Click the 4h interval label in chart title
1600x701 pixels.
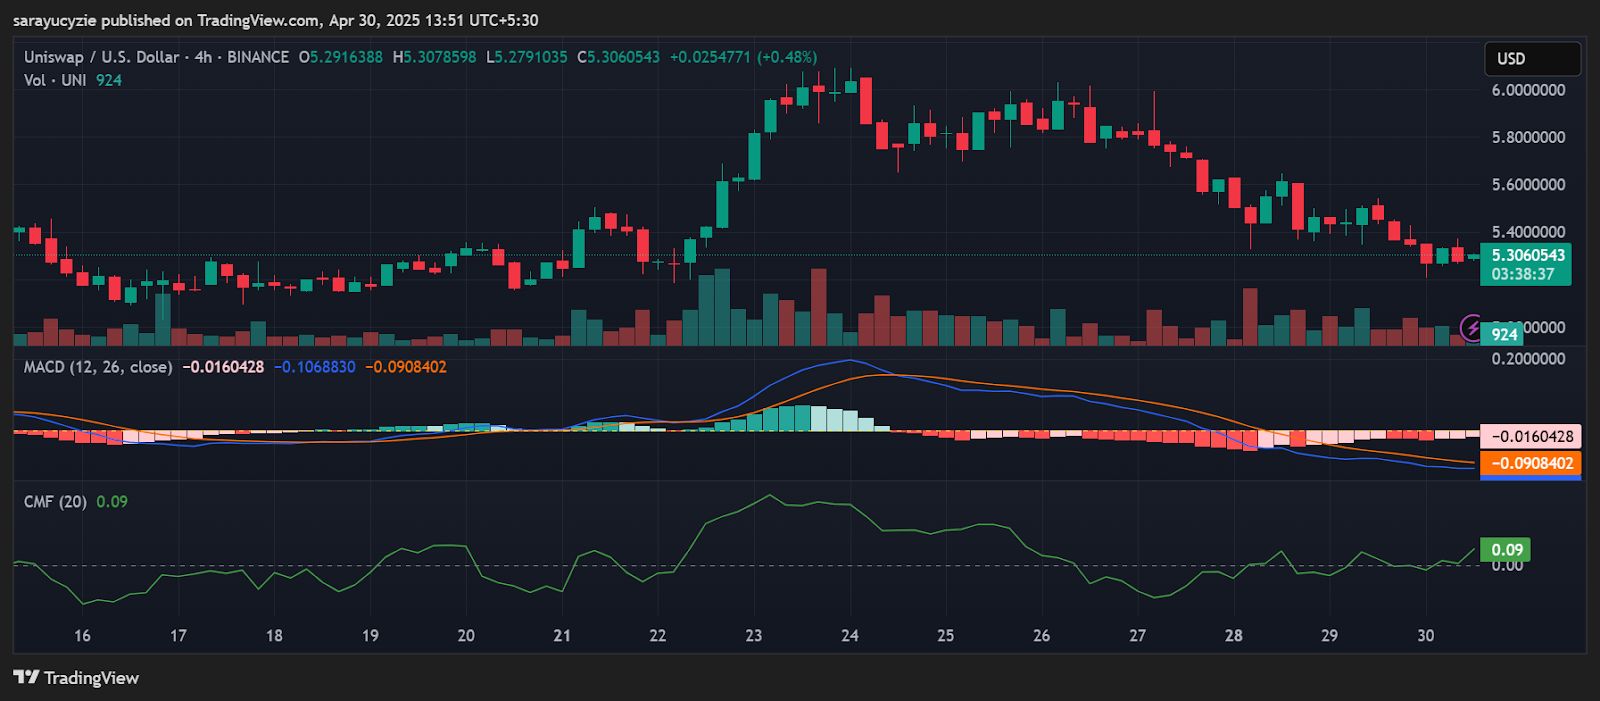tap(203, 57)
